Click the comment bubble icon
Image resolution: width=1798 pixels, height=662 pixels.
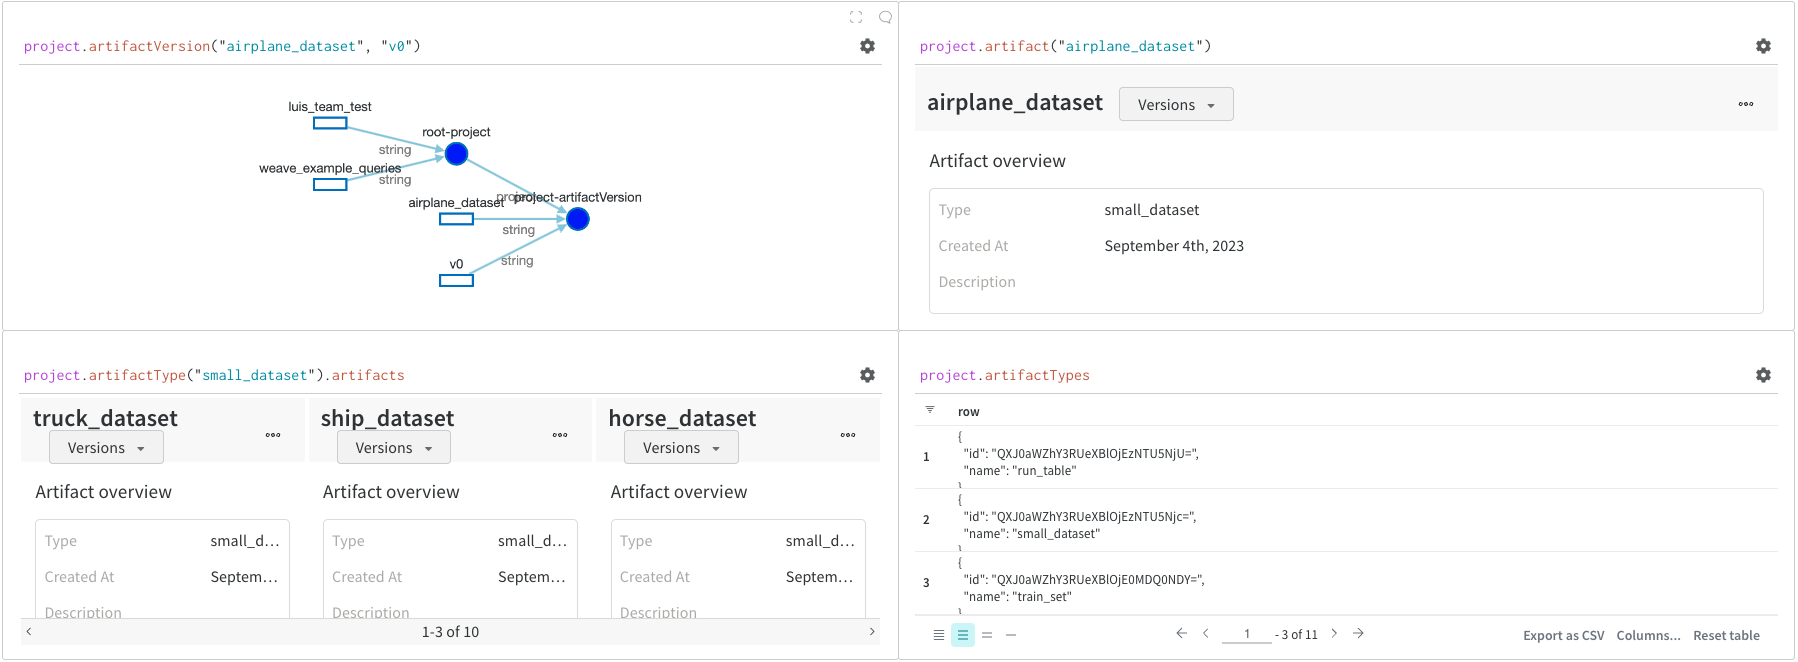(x=885, y=17)
